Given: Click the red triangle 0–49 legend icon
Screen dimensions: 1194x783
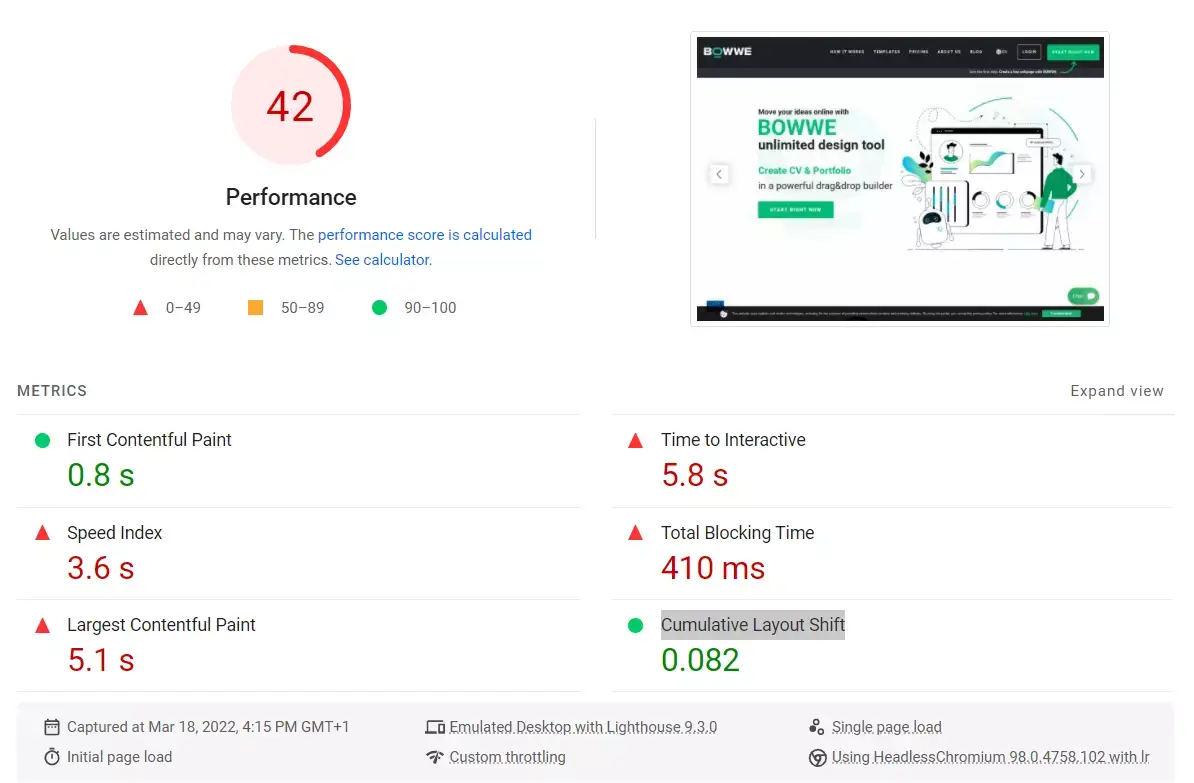Looking at the screenshot, I should point(140,308).
